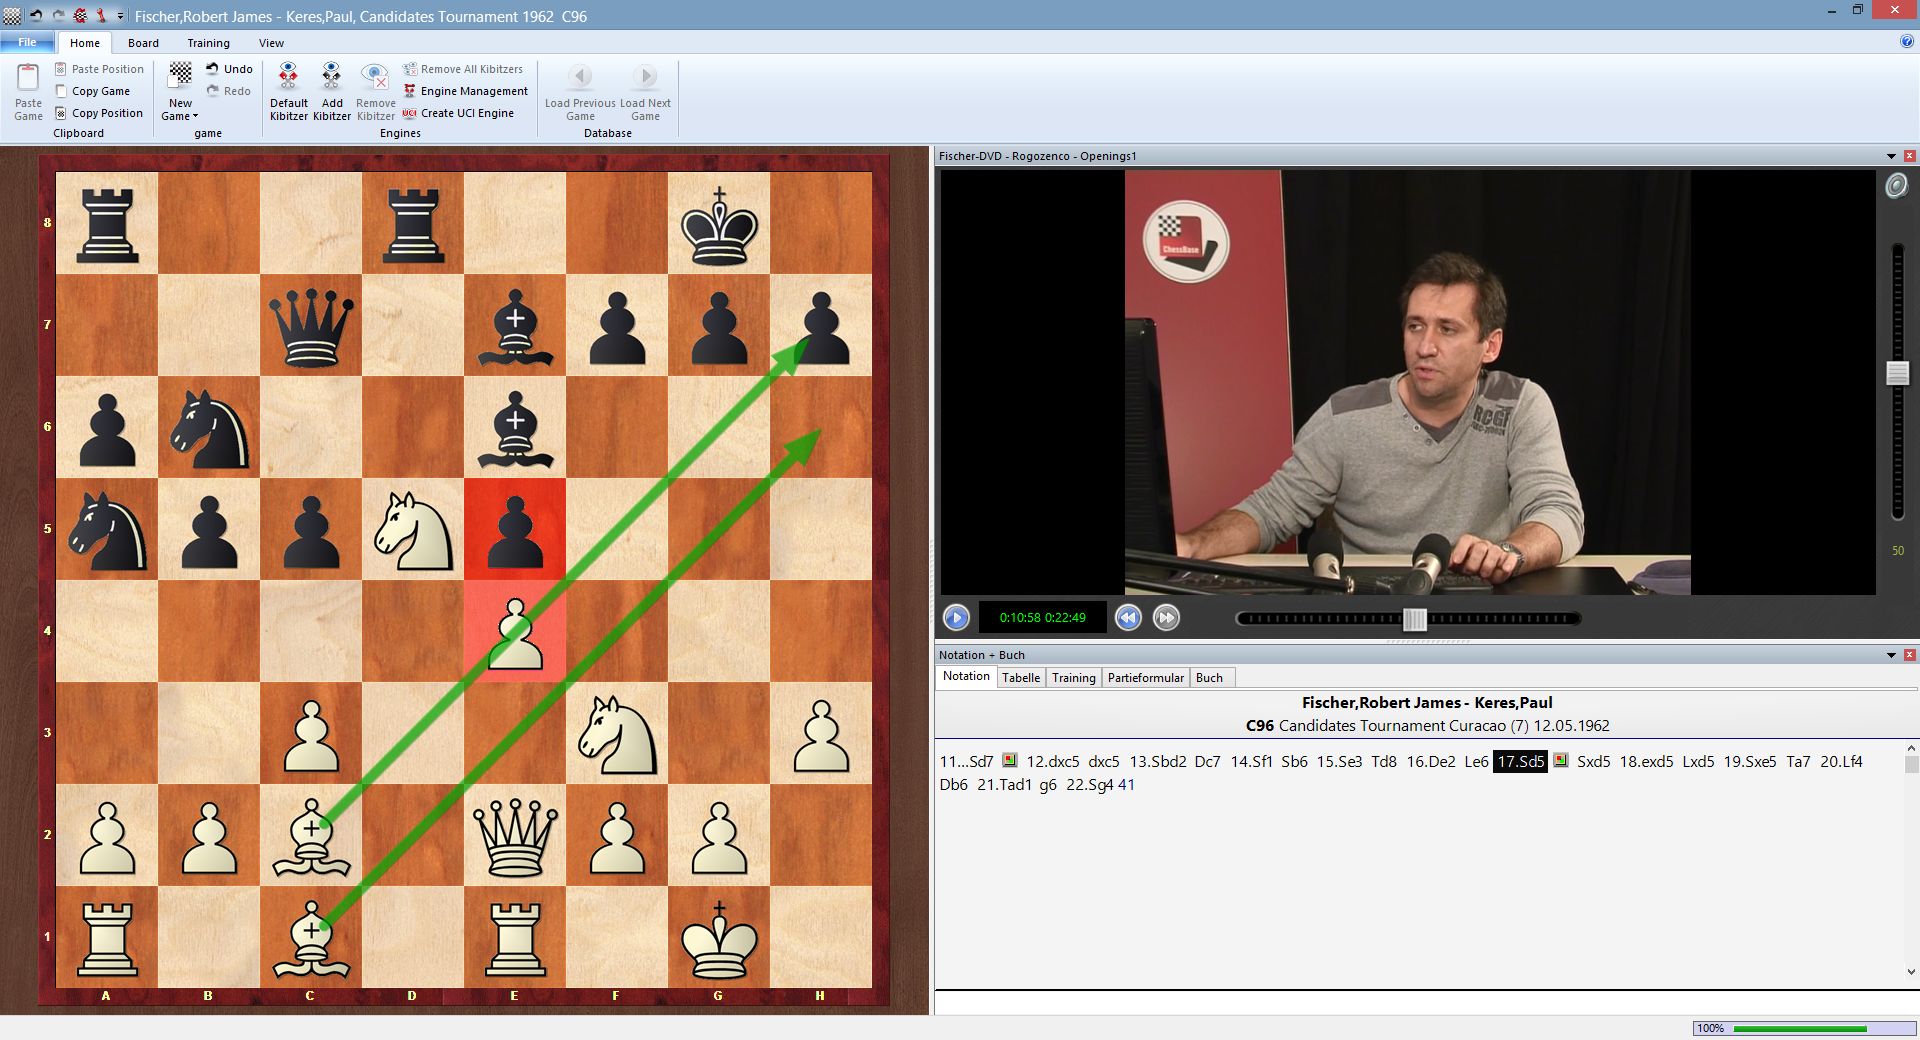Open the Quick Access toolbar customize menu

[x=119, y=16]
